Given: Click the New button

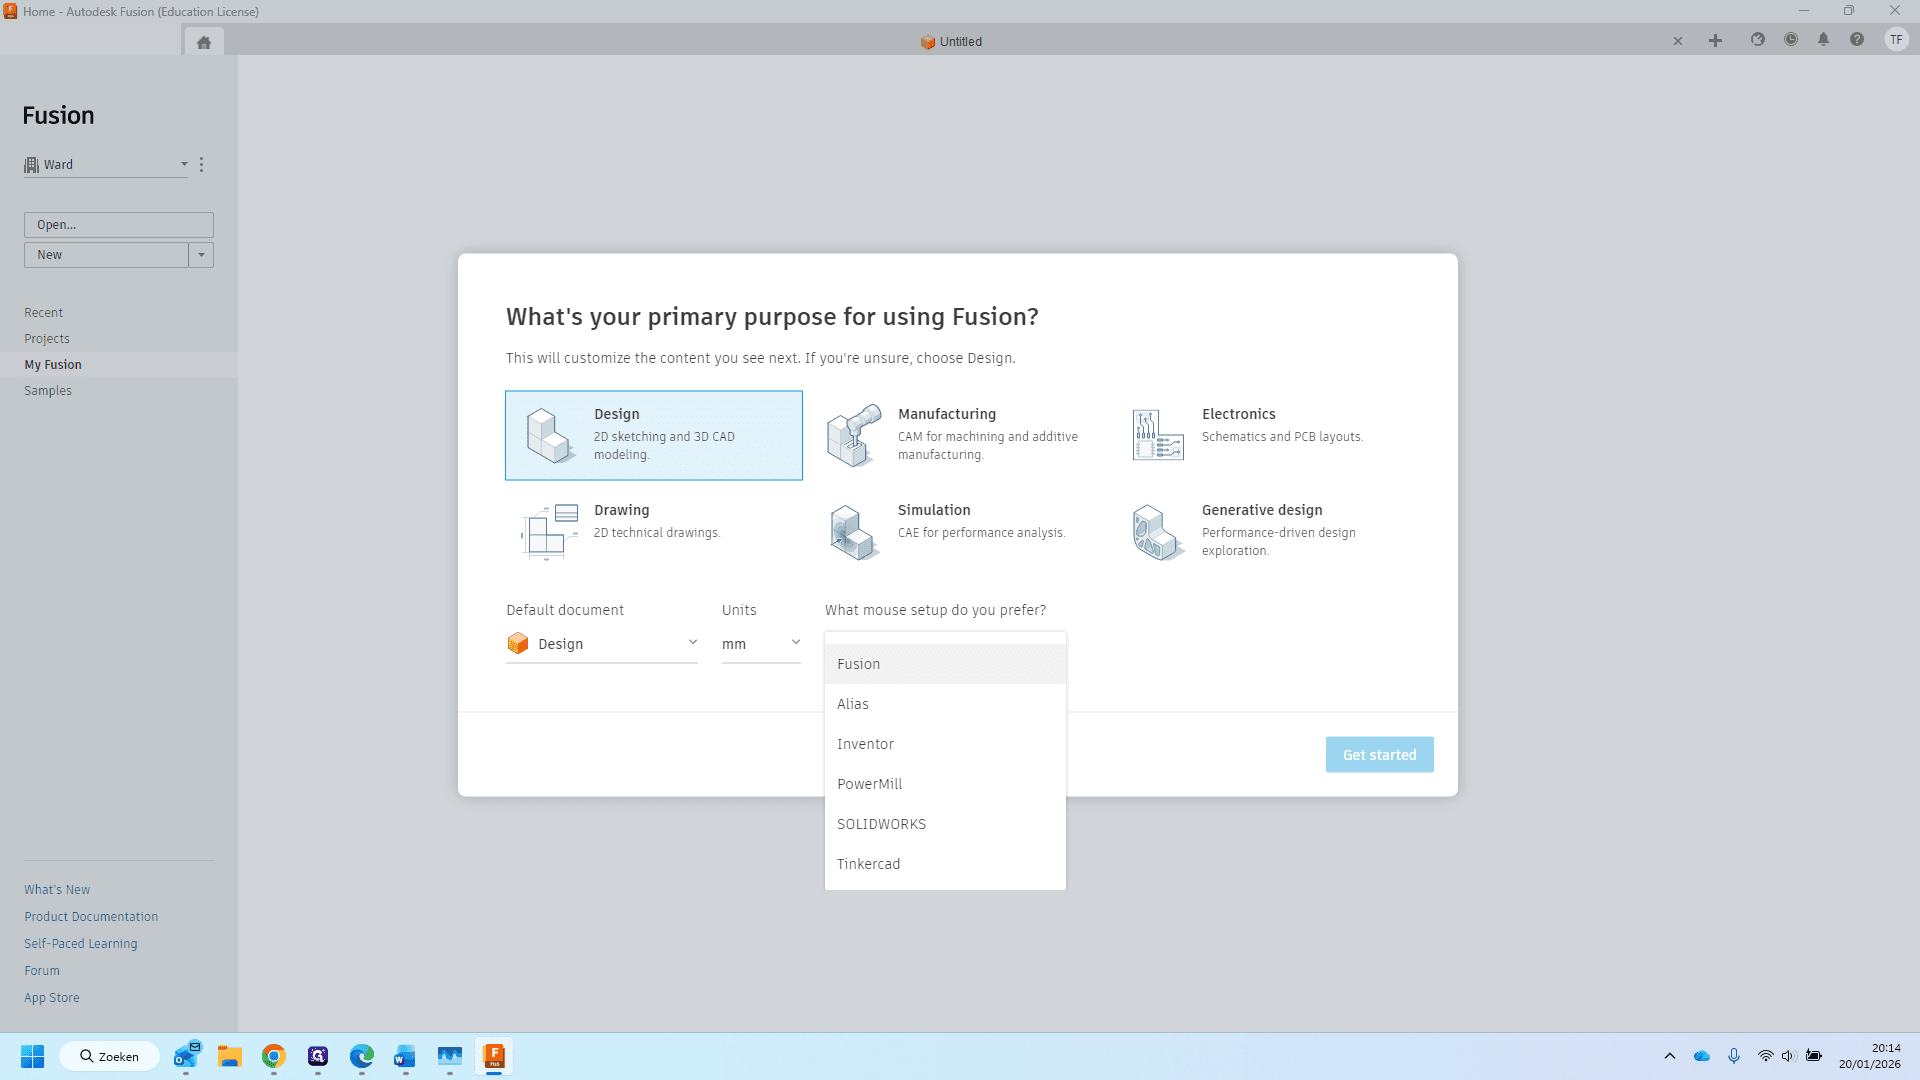Looking at the screenshot, I should point(106,255).
